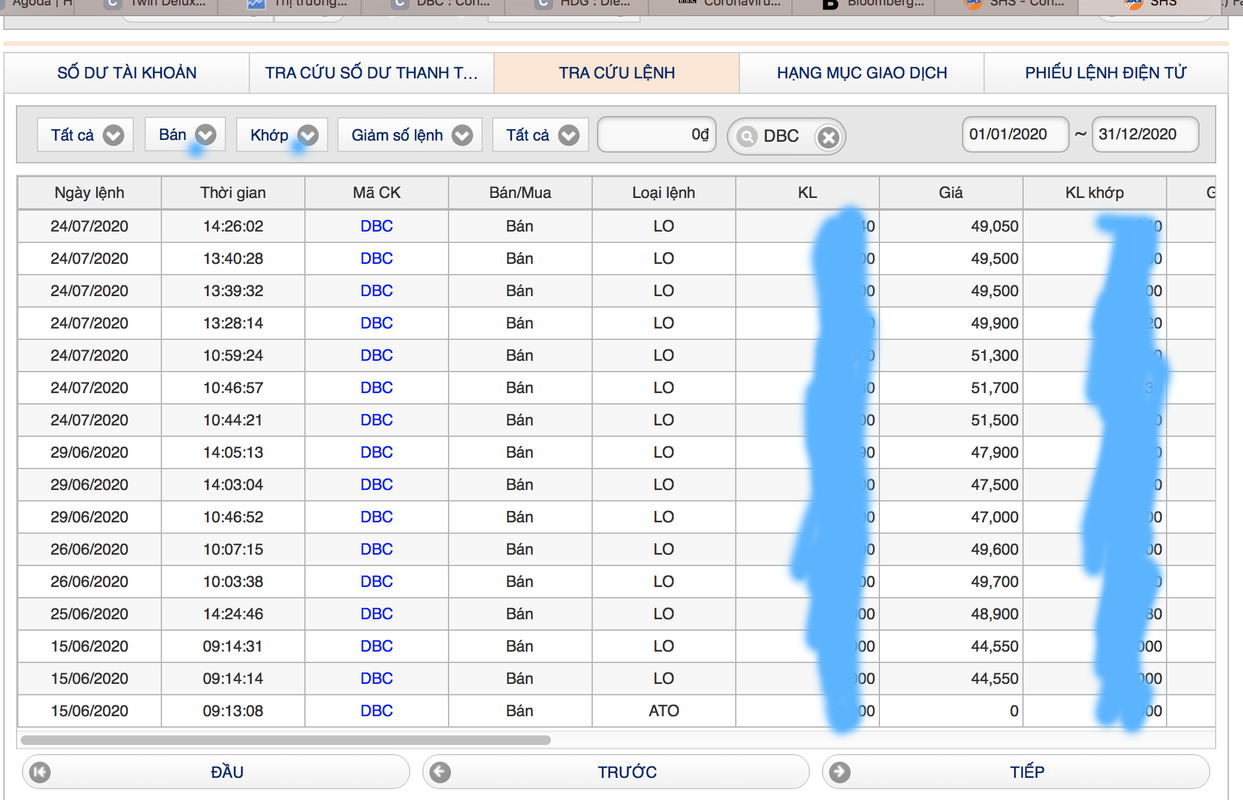Image resolution: width=1243 pixels, height=800 pixels.
Task: Edit the start date 01/01/2020 field
Action: [x=1015, y=135]
